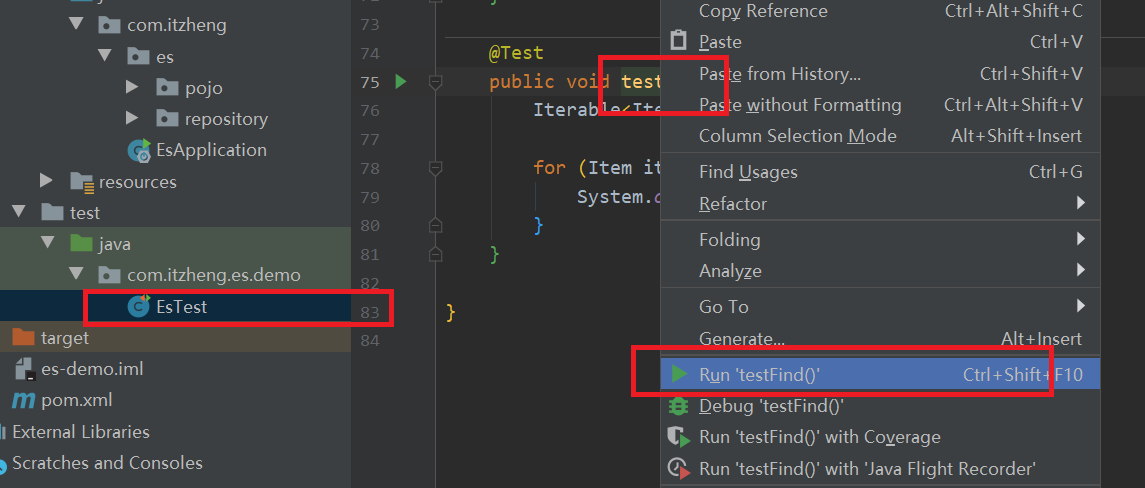The width and height of the screenshot is (1145, 488).
Task: Click the green play icon for Run 'testFind()'
Action: point(679,375)
